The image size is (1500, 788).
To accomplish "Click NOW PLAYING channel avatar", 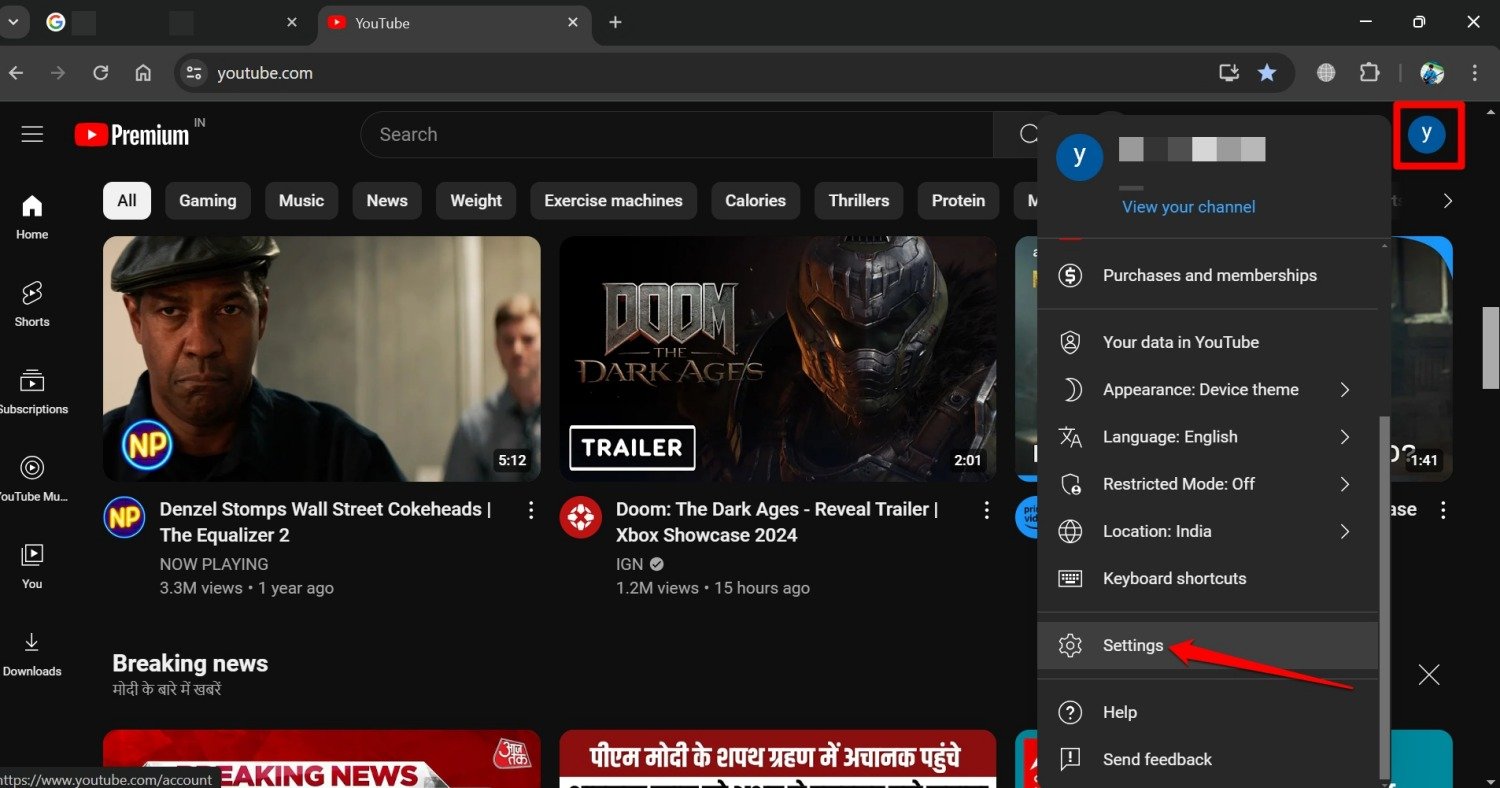I will tap(125, 517).
